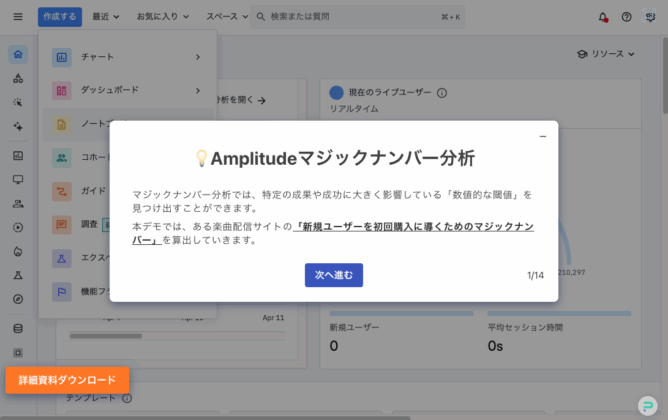668x420 pixels.
Task: Minimize the tutorial dialog with dash button
Action: (x=543, y=136)
